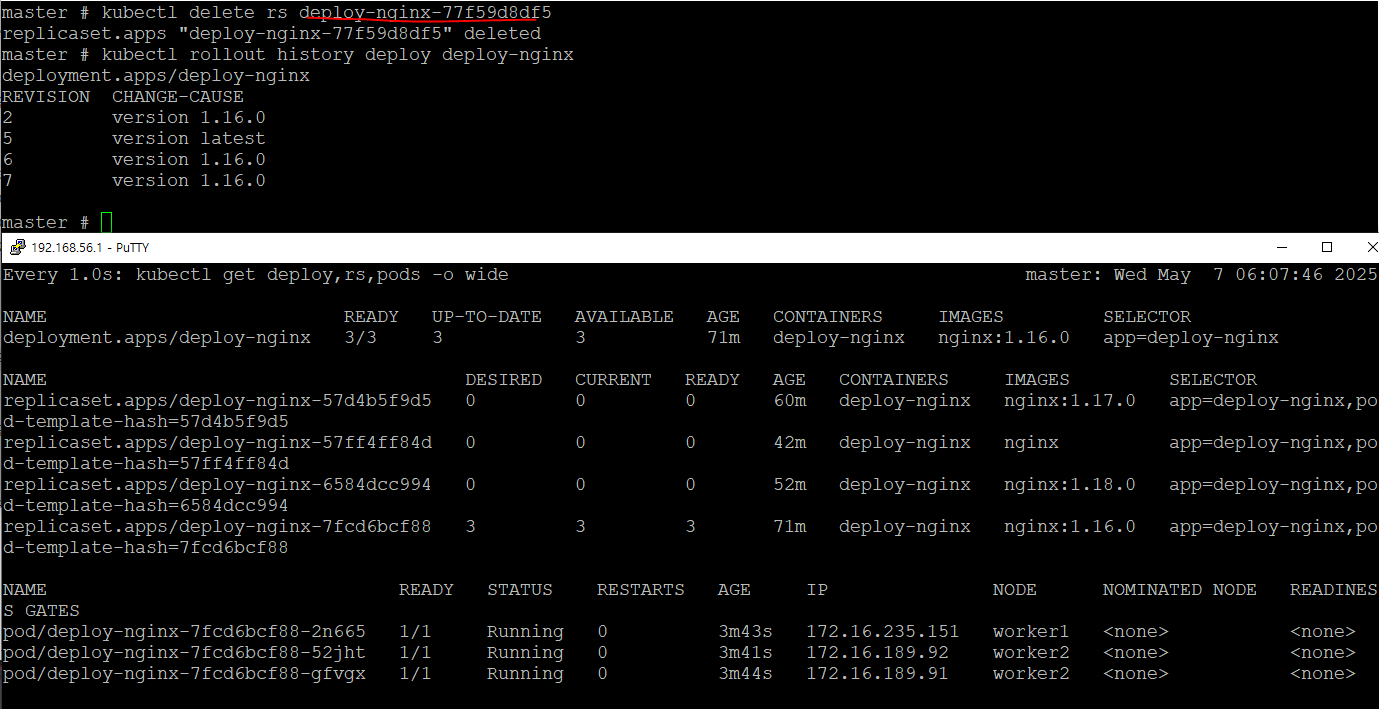Click the '192.168.56.1 - PuTTY' window title
The image size is (1379, 709).
(90, 247)
